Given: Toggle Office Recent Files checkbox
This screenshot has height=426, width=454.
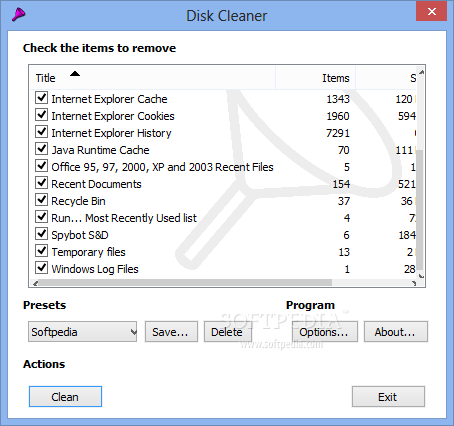Looking at the screenshot, I should click(x=41, y=166).
